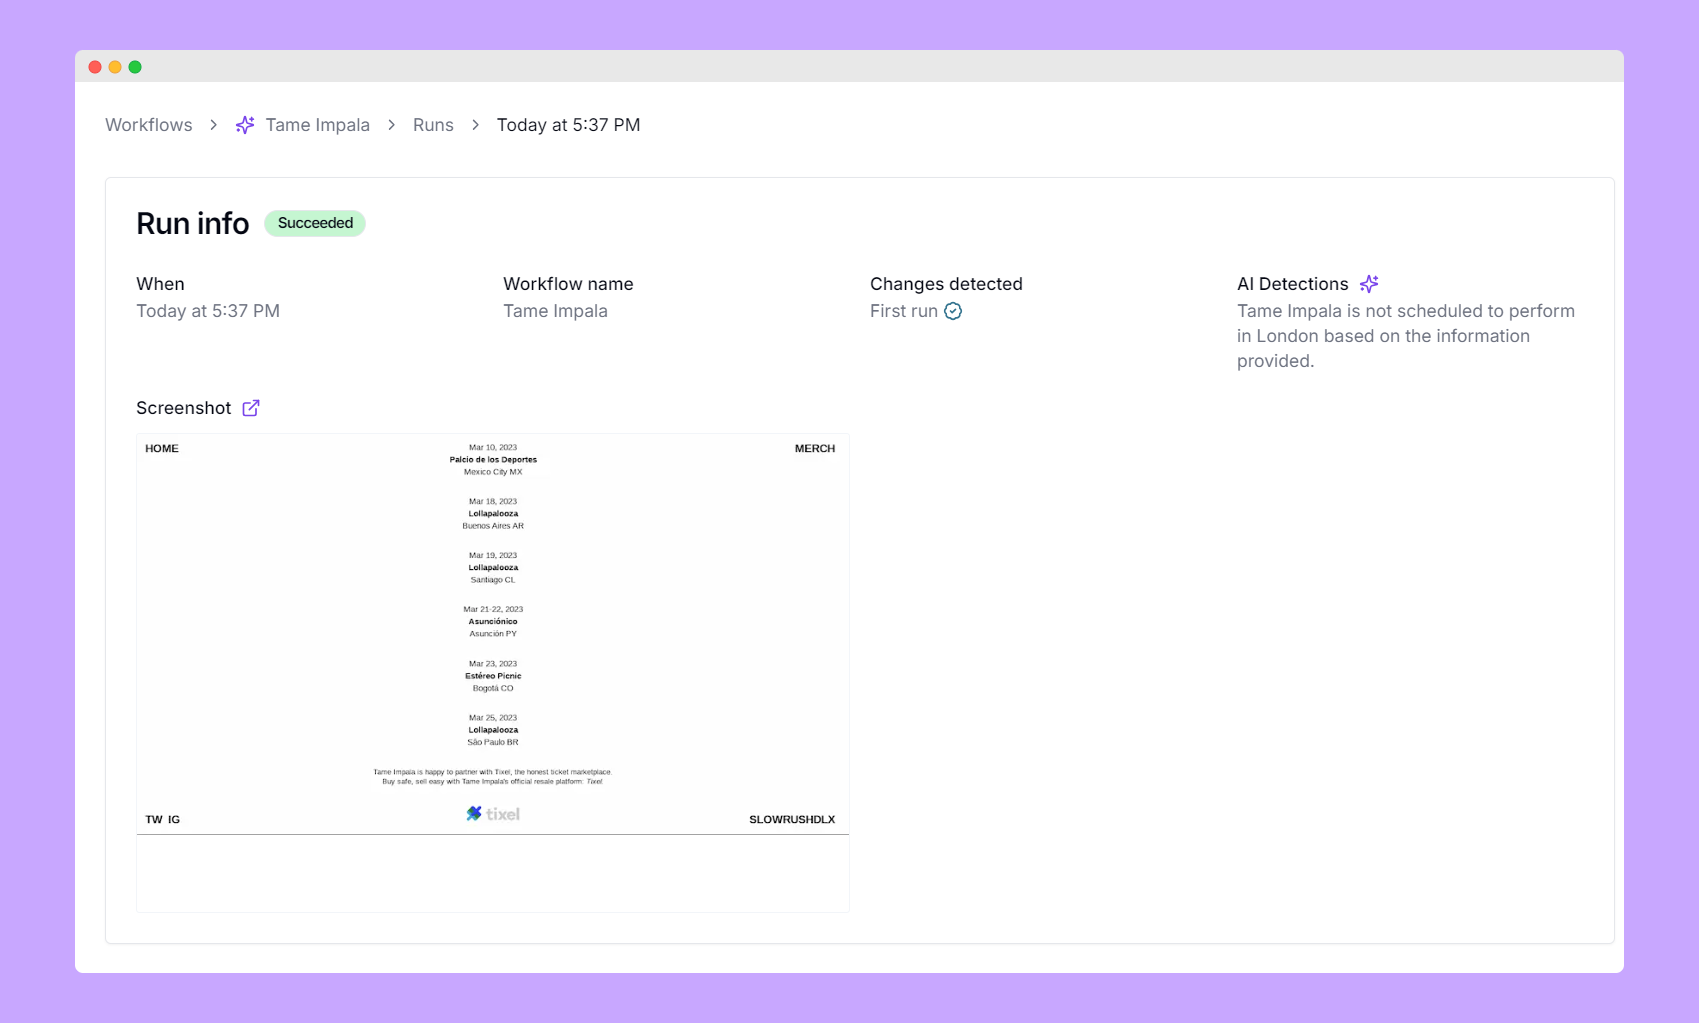Click the Run info heading
This screenshot has width=1699, height=1023.
(192, 223)
